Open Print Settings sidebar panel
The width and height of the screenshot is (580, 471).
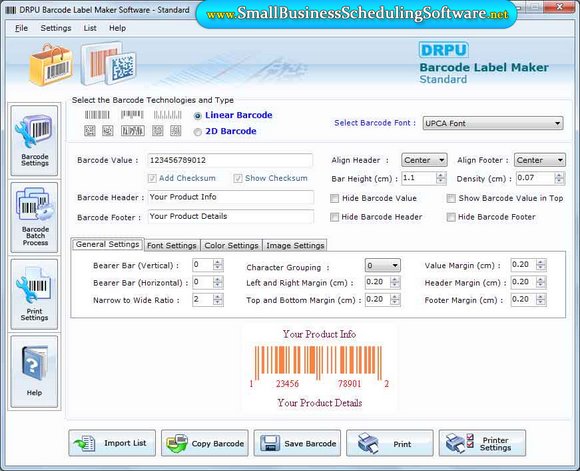[x=34, y=294]
